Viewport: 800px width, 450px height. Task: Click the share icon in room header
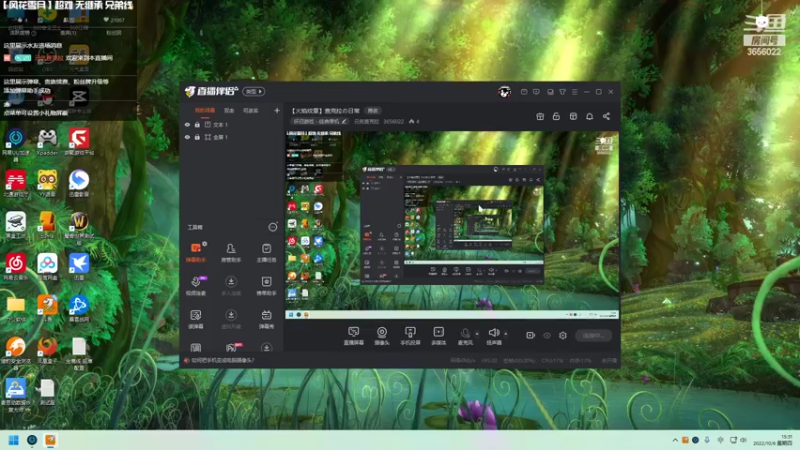[606, 116]
